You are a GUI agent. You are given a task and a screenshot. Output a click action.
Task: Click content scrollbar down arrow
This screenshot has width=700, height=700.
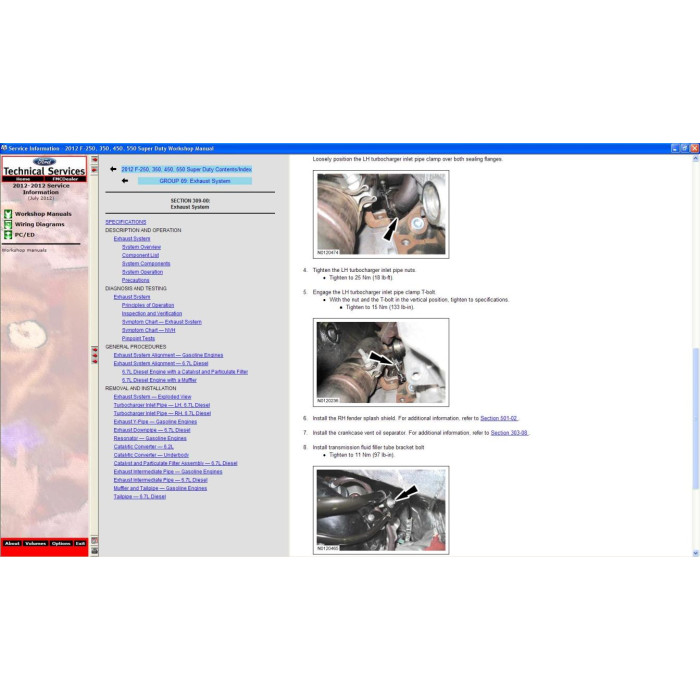[695, 553]
